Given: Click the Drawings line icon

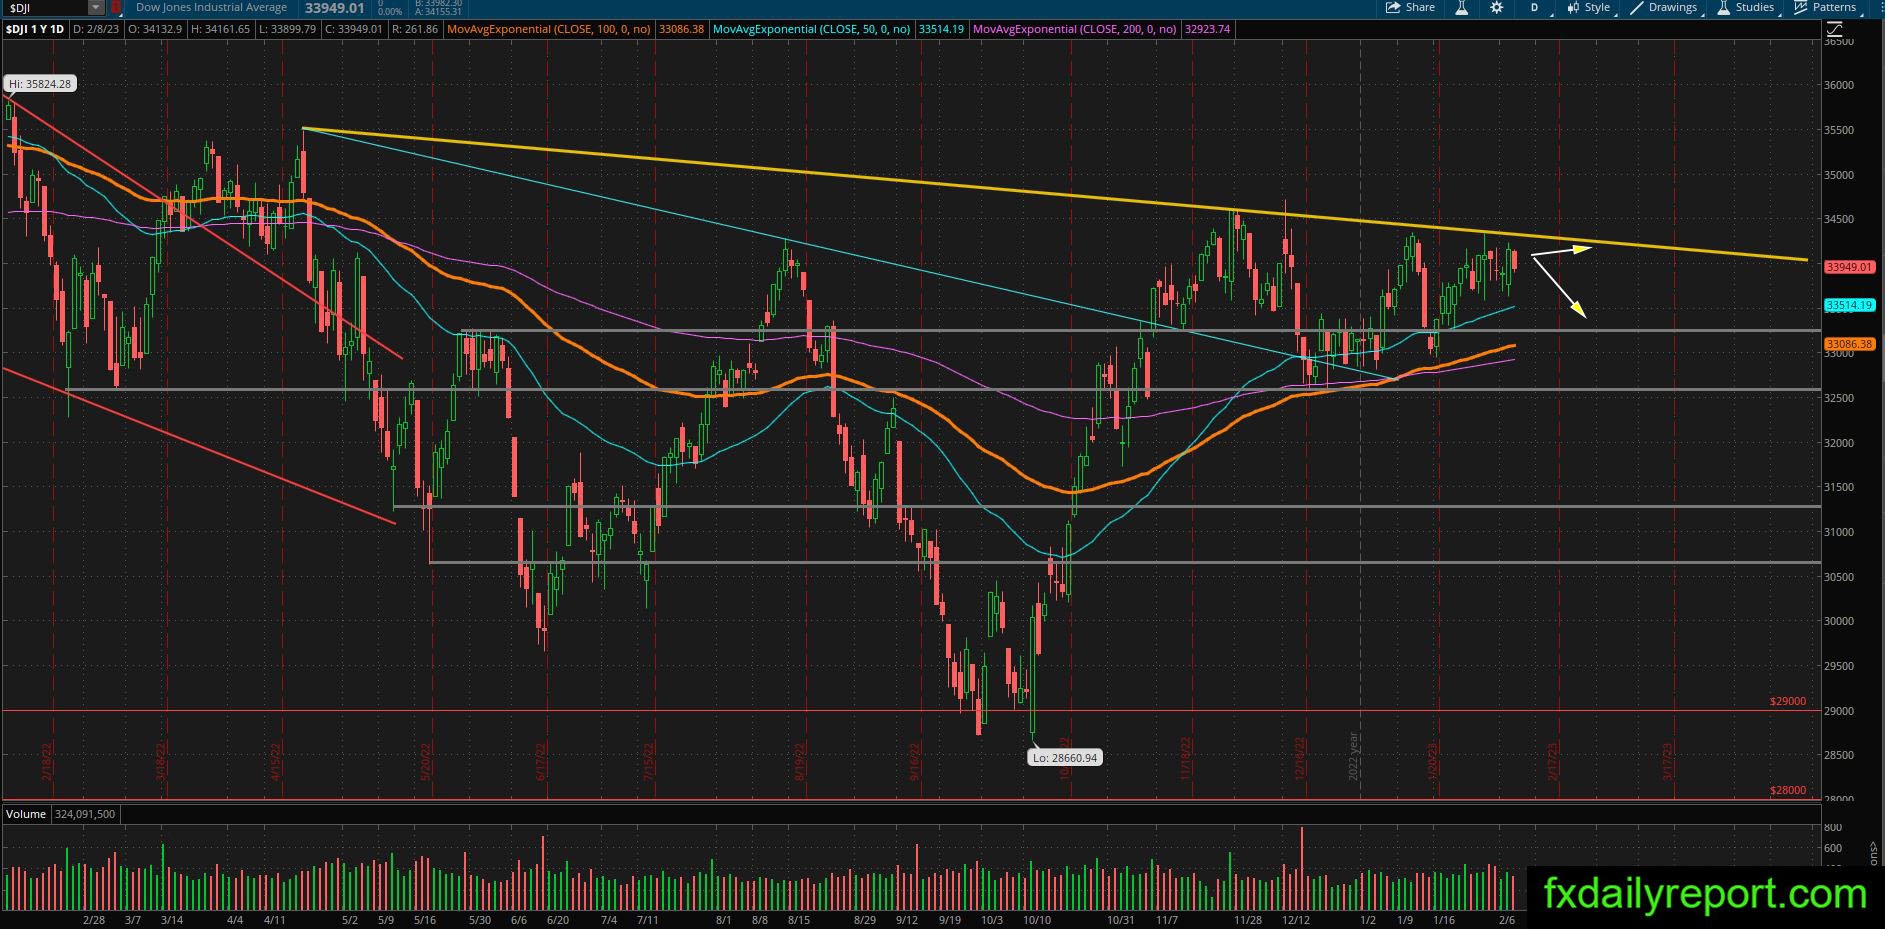Looking at the screenshot, I should [x=1637, y=8].
